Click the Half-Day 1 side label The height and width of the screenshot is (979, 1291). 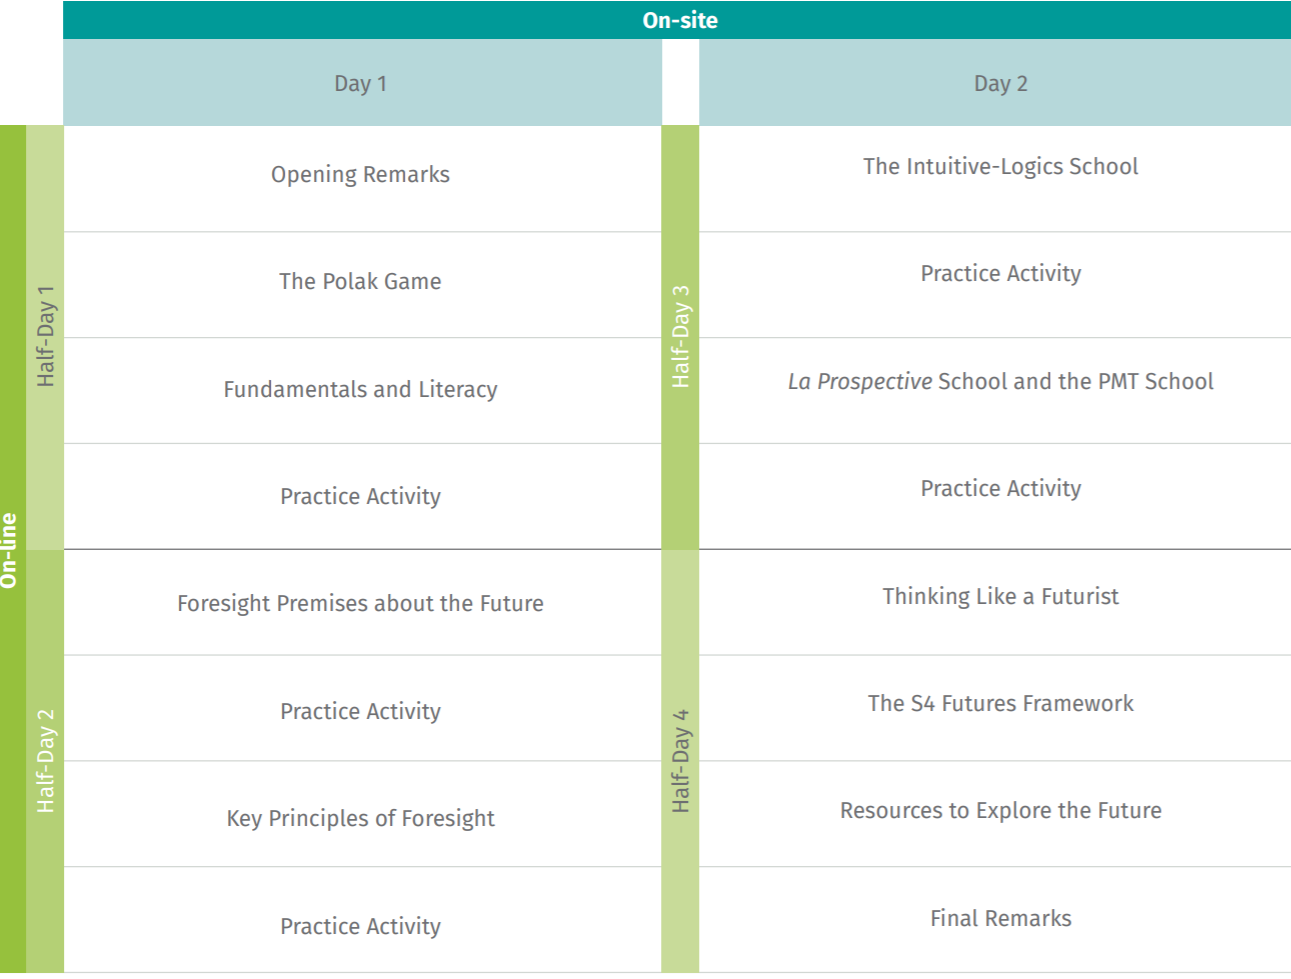[x=45, y=337]
